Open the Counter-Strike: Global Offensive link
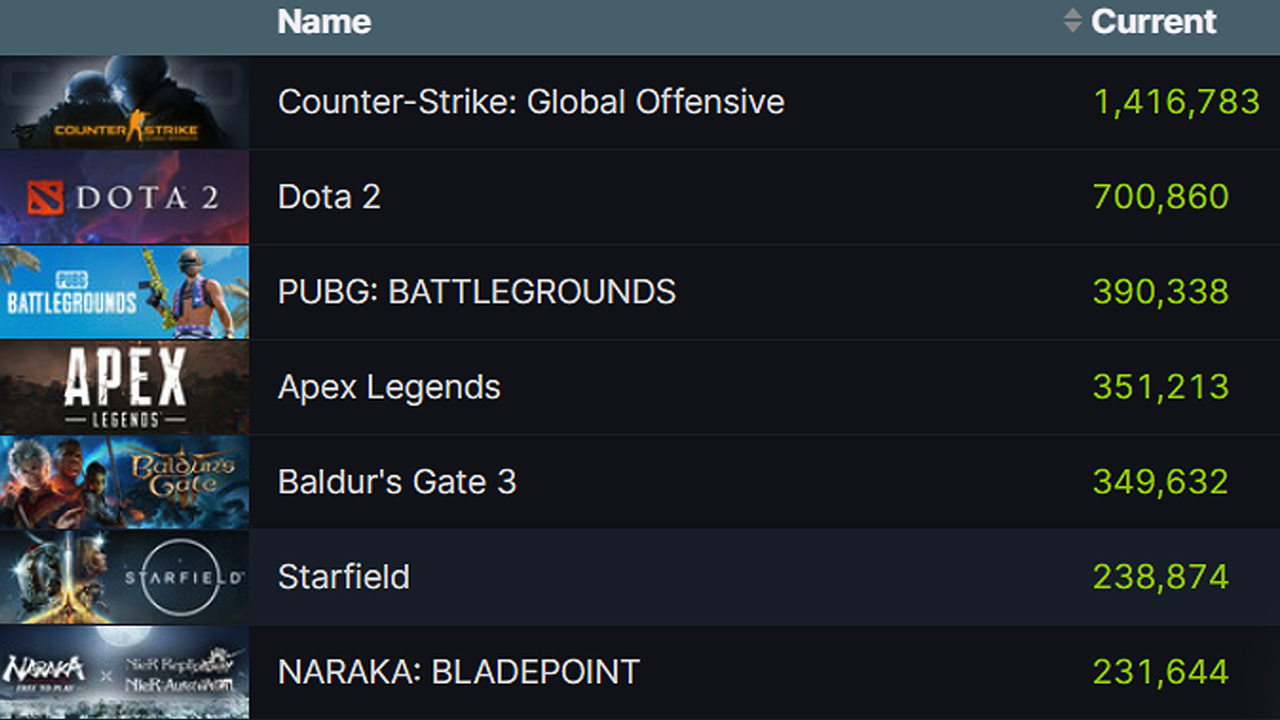This screenshot has width=1280, height=720. click(x=531, y=101)
